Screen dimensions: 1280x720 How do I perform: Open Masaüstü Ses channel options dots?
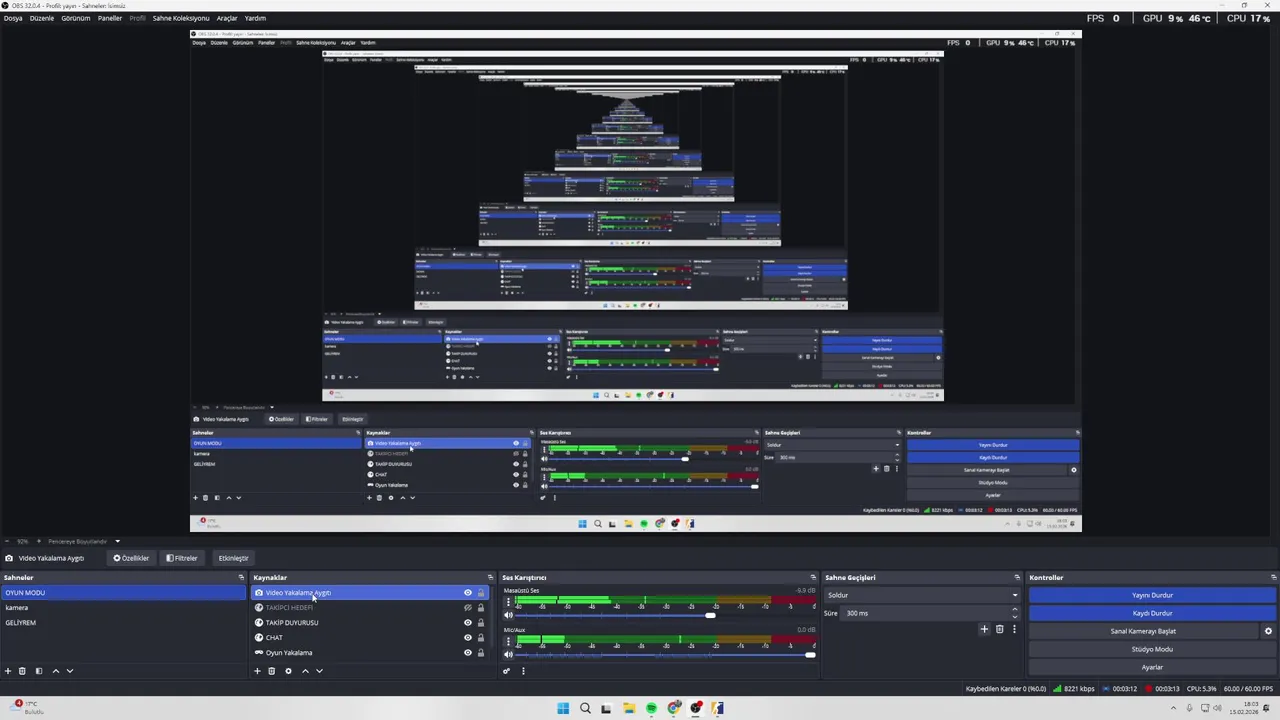[508, 602]
